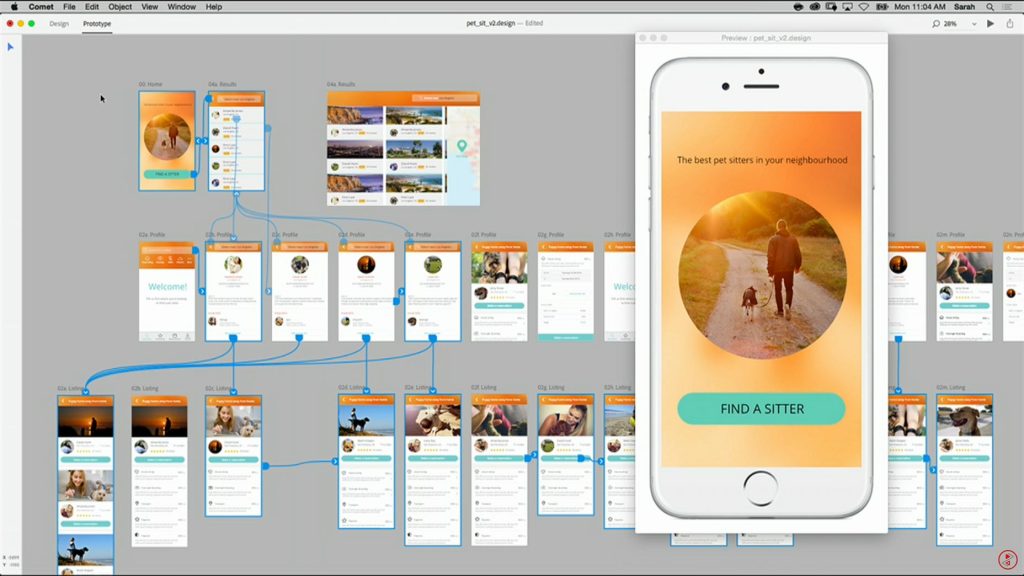This screenshot has width=1024, height=576.
Task: Click the map location pin on tablet Results artboard
Action: pos(462,146)
